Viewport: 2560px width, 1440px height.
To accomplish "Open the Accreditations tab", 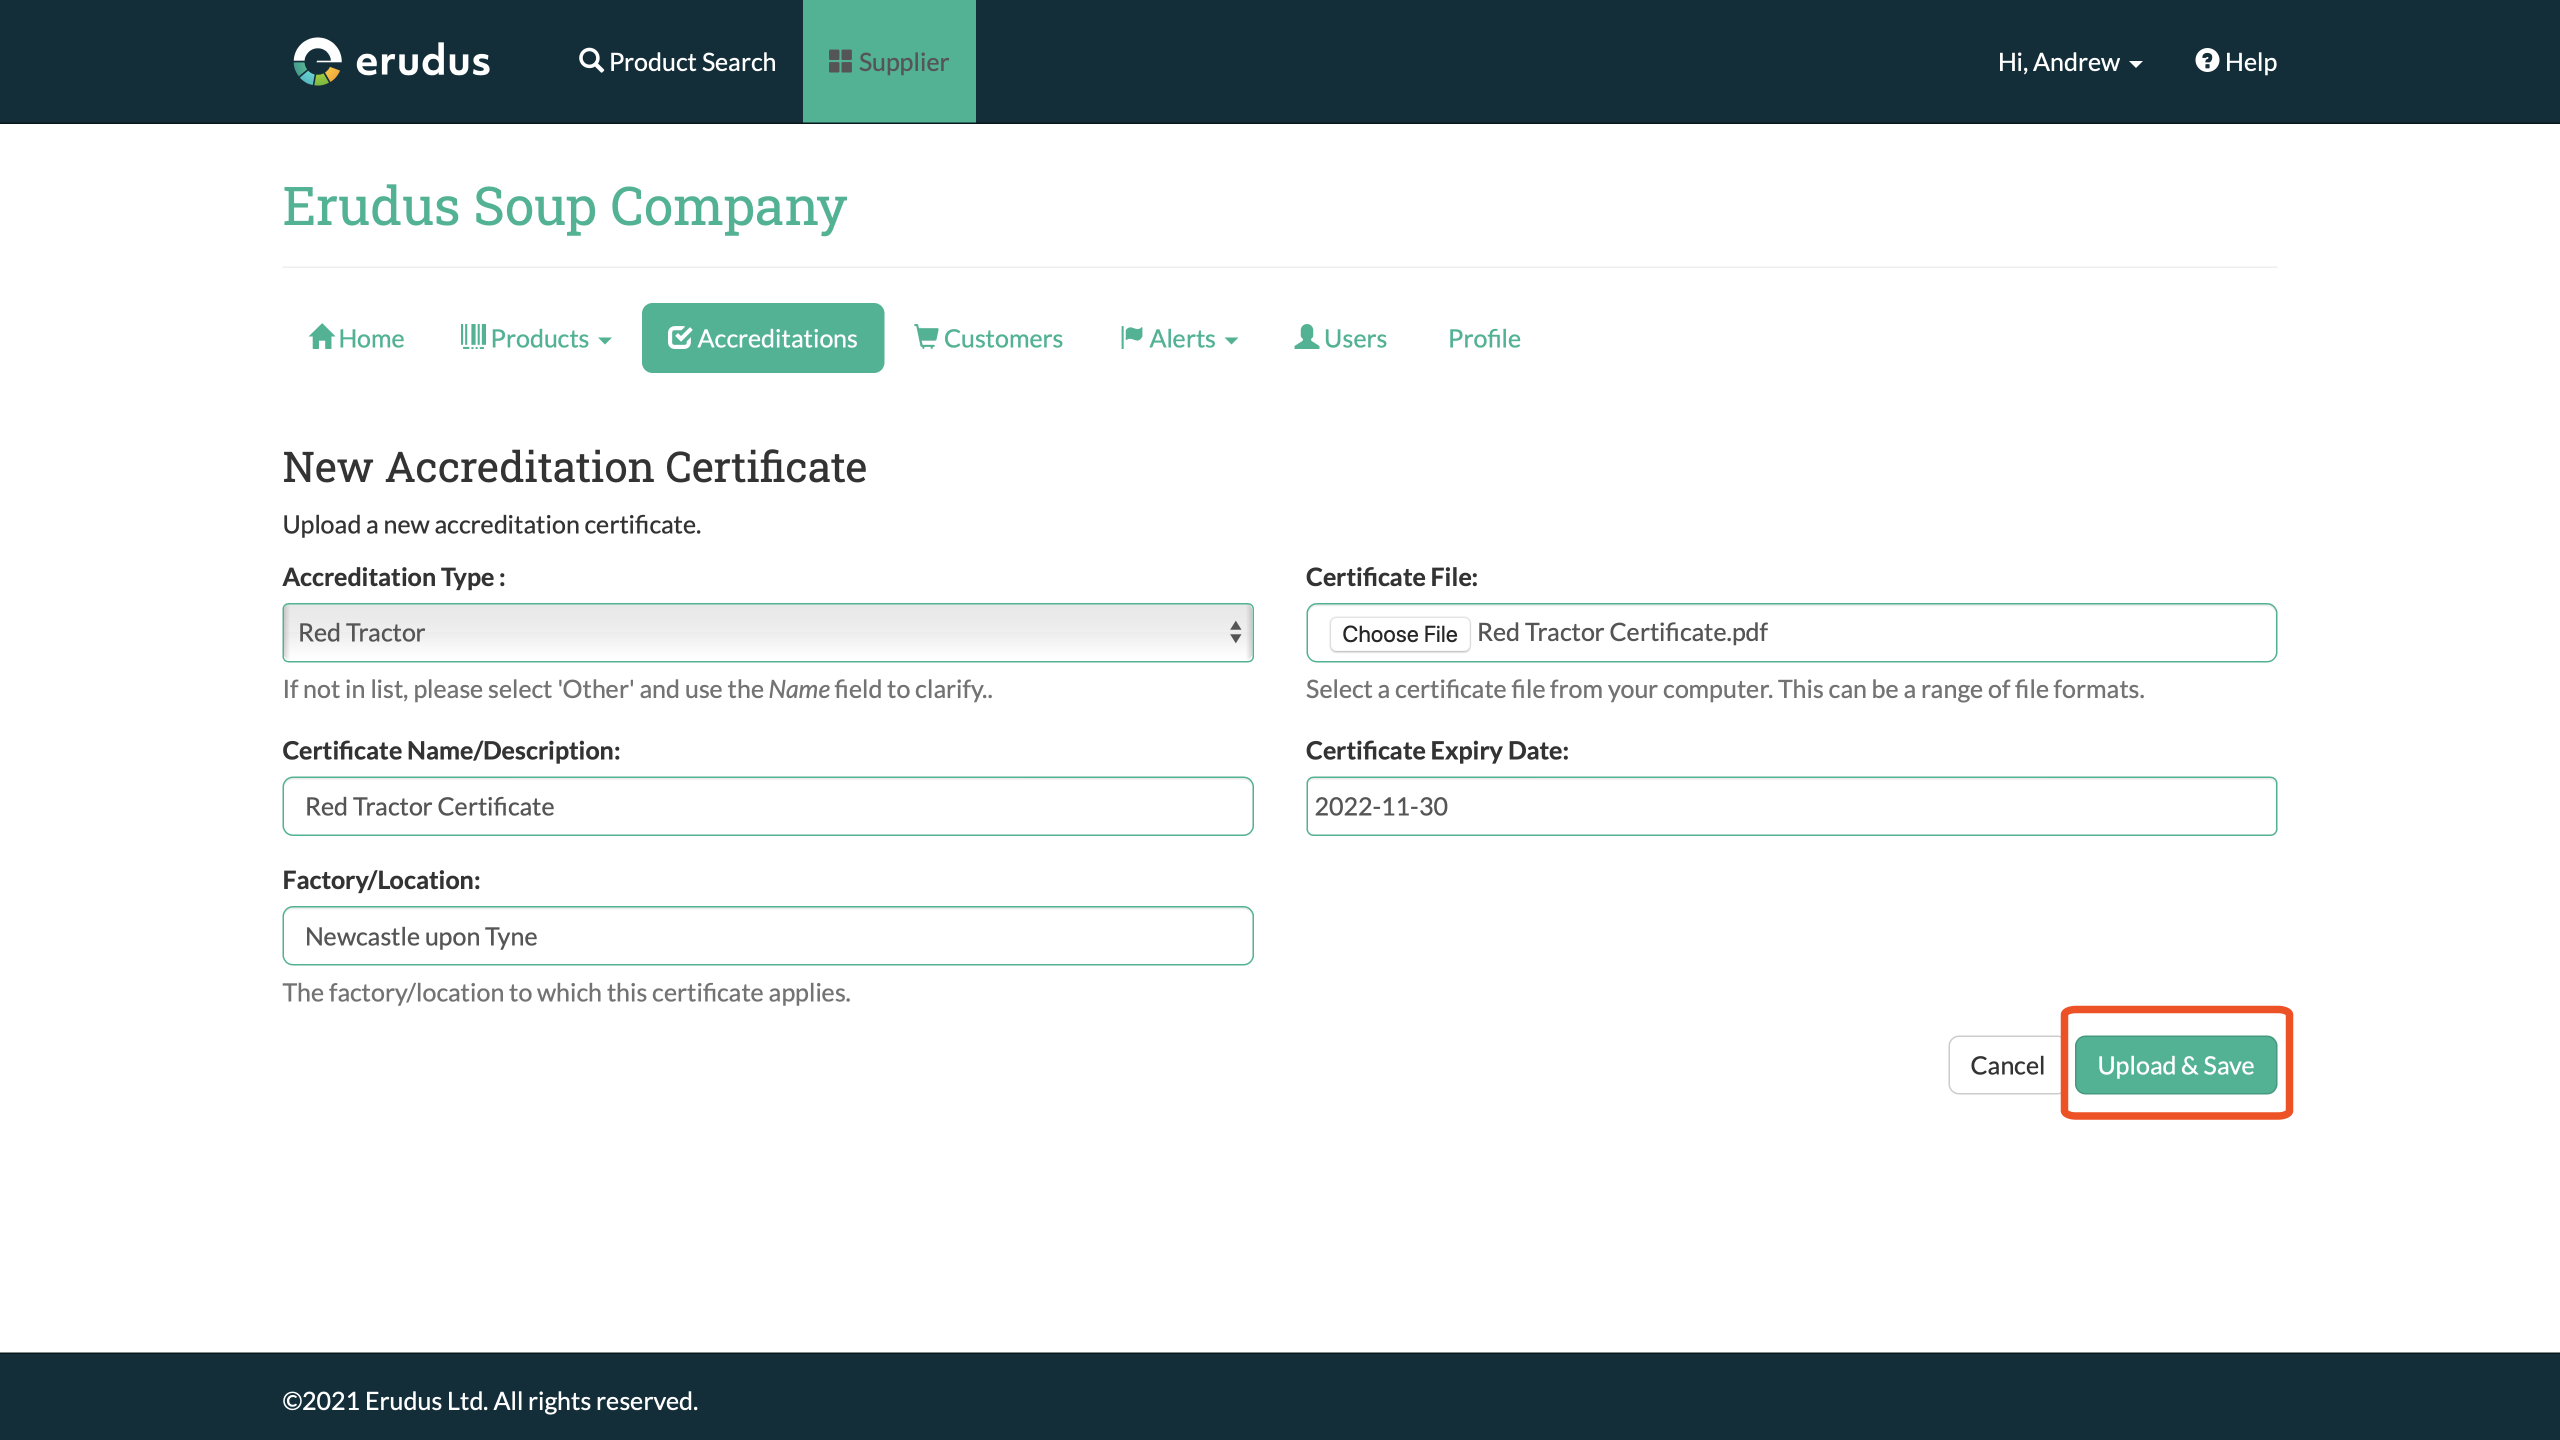I will [762, 338].
